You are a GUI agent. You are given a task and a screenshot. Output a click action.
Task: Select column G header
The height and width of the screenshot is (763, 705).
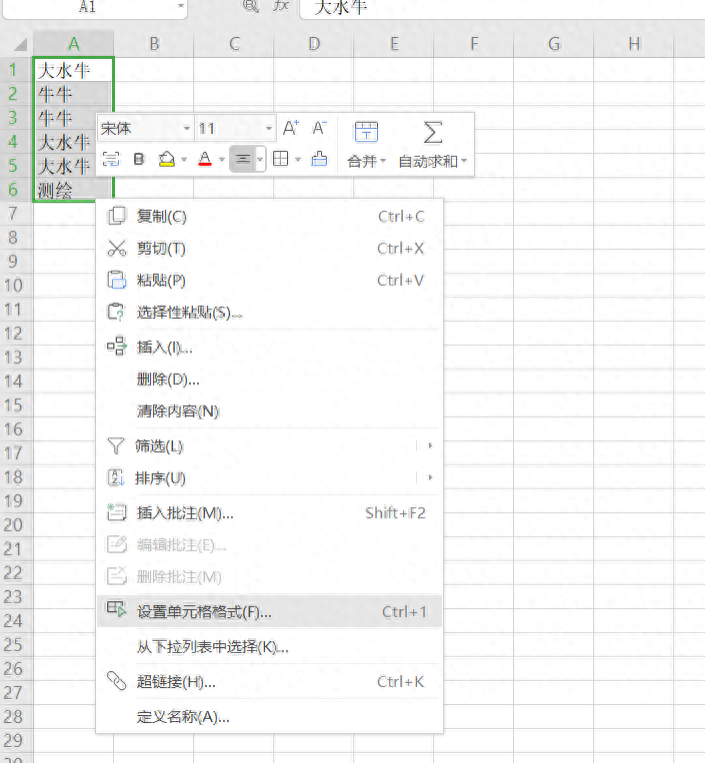[x=554, y=44]
